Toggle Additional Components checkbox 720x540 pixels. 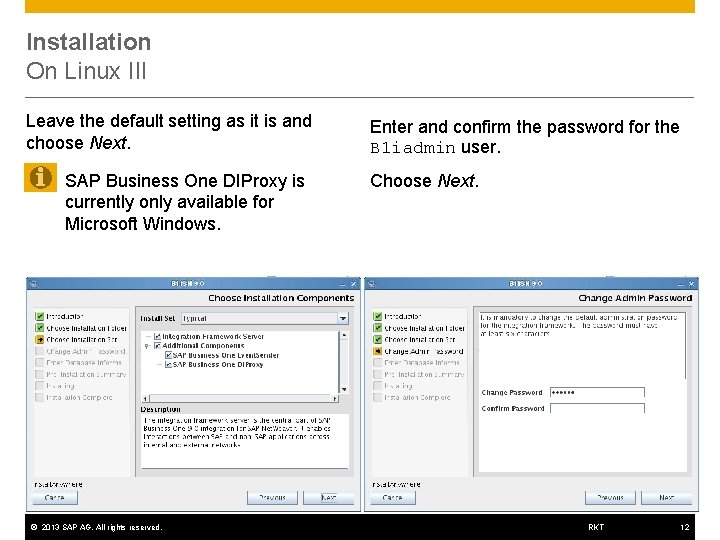158,346
